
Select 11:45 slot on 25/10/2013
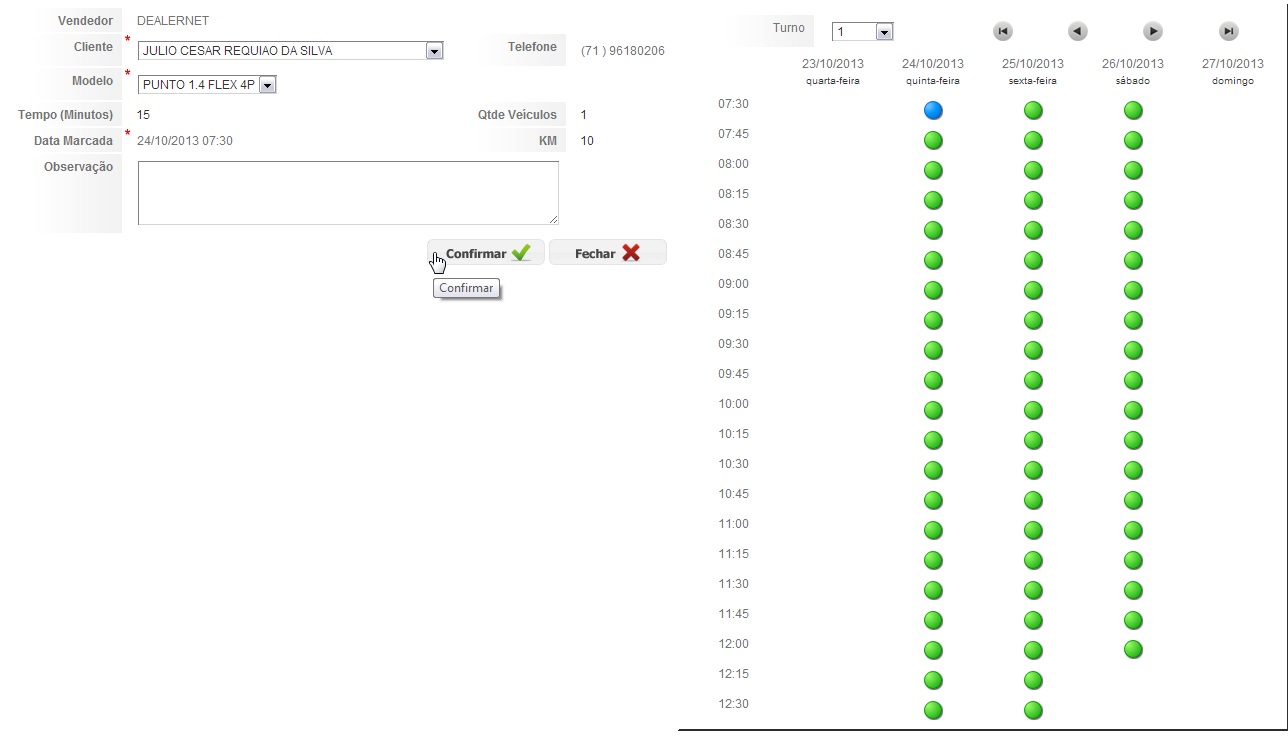point(1033,620)
